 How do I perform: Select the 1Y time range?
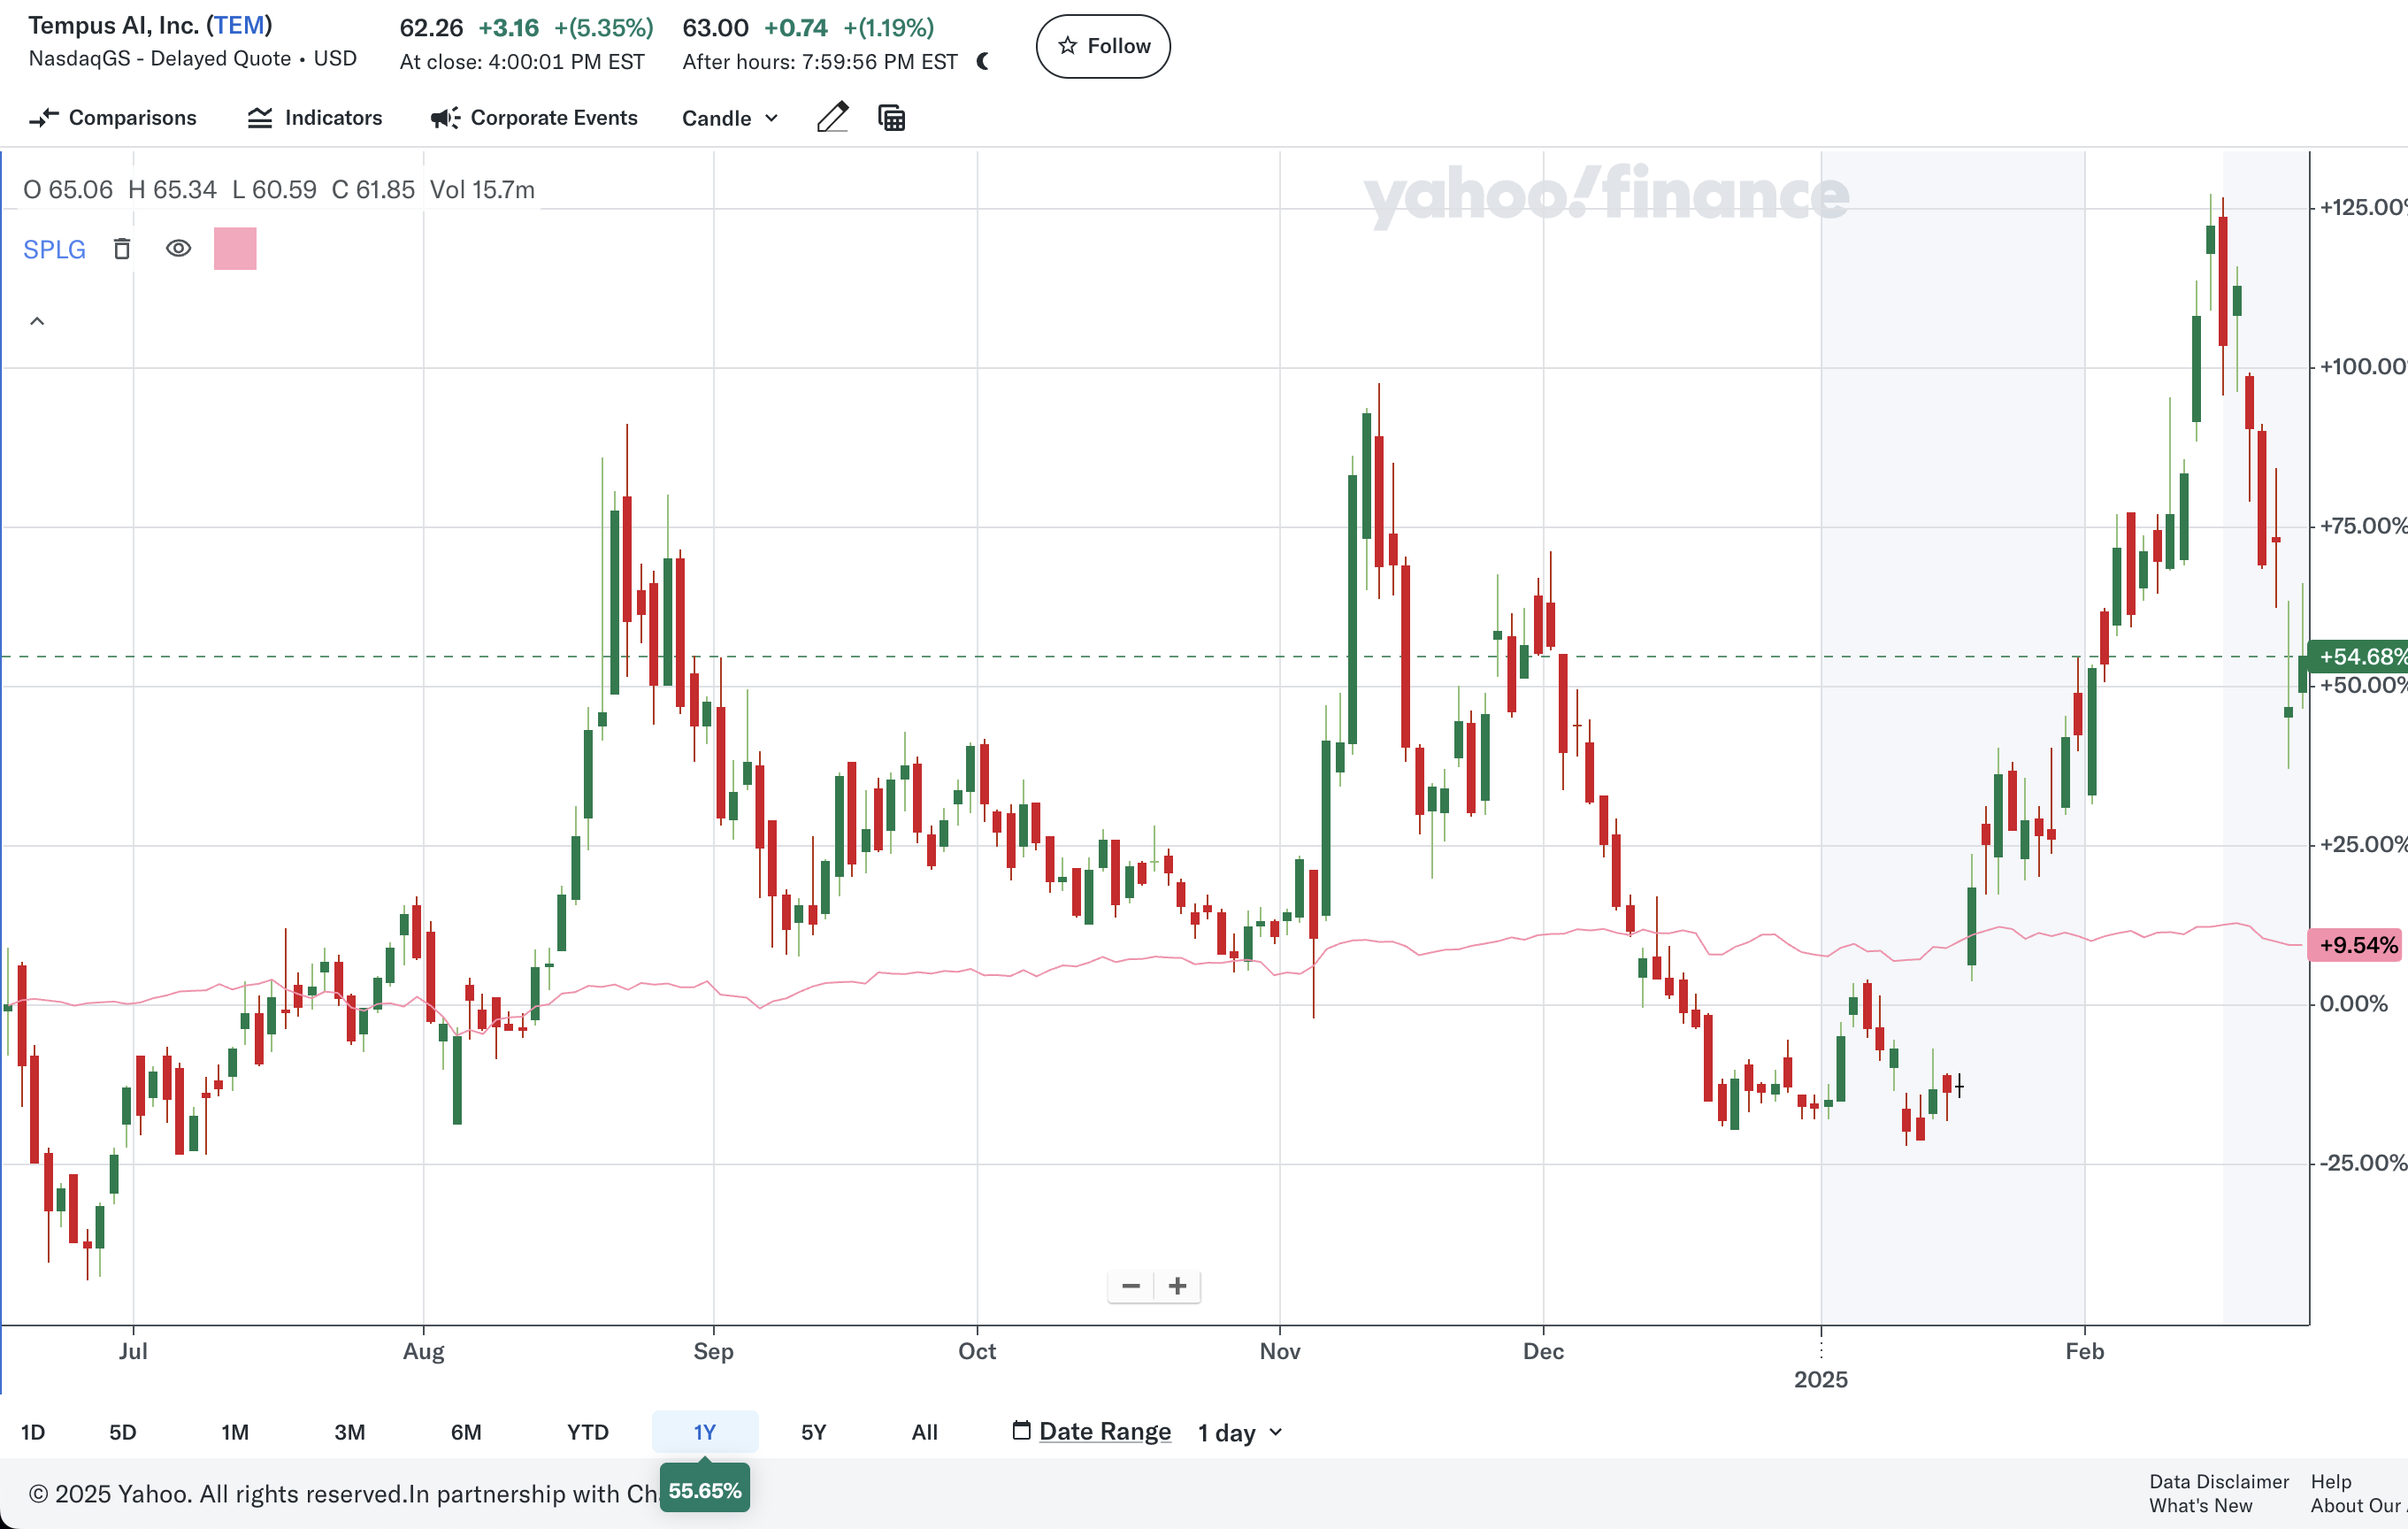[x=705, y=1432]
